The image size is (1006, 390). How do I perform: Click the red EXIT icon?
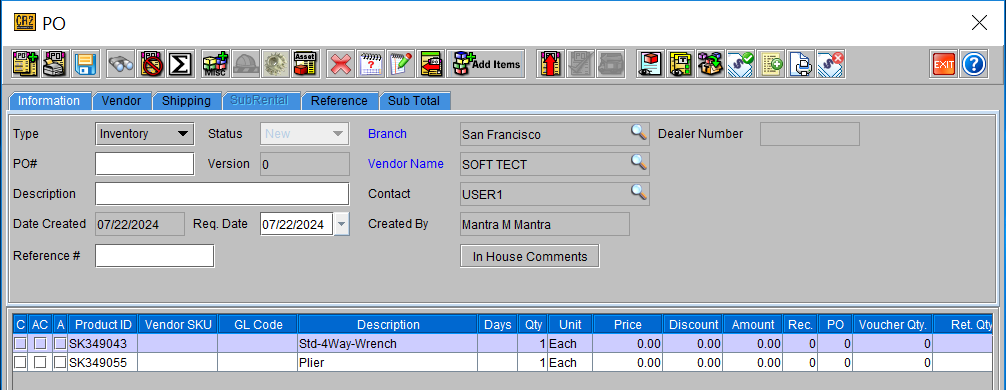(x=943, y=64)
